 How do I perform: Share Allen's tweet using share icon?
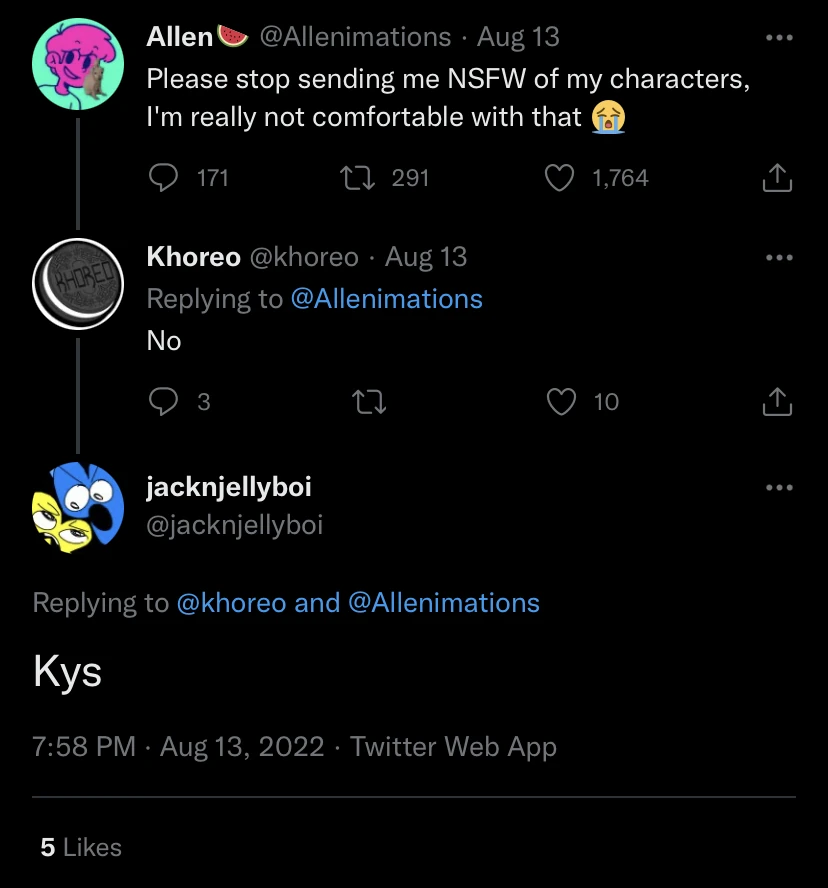click(x=777, y=178)
